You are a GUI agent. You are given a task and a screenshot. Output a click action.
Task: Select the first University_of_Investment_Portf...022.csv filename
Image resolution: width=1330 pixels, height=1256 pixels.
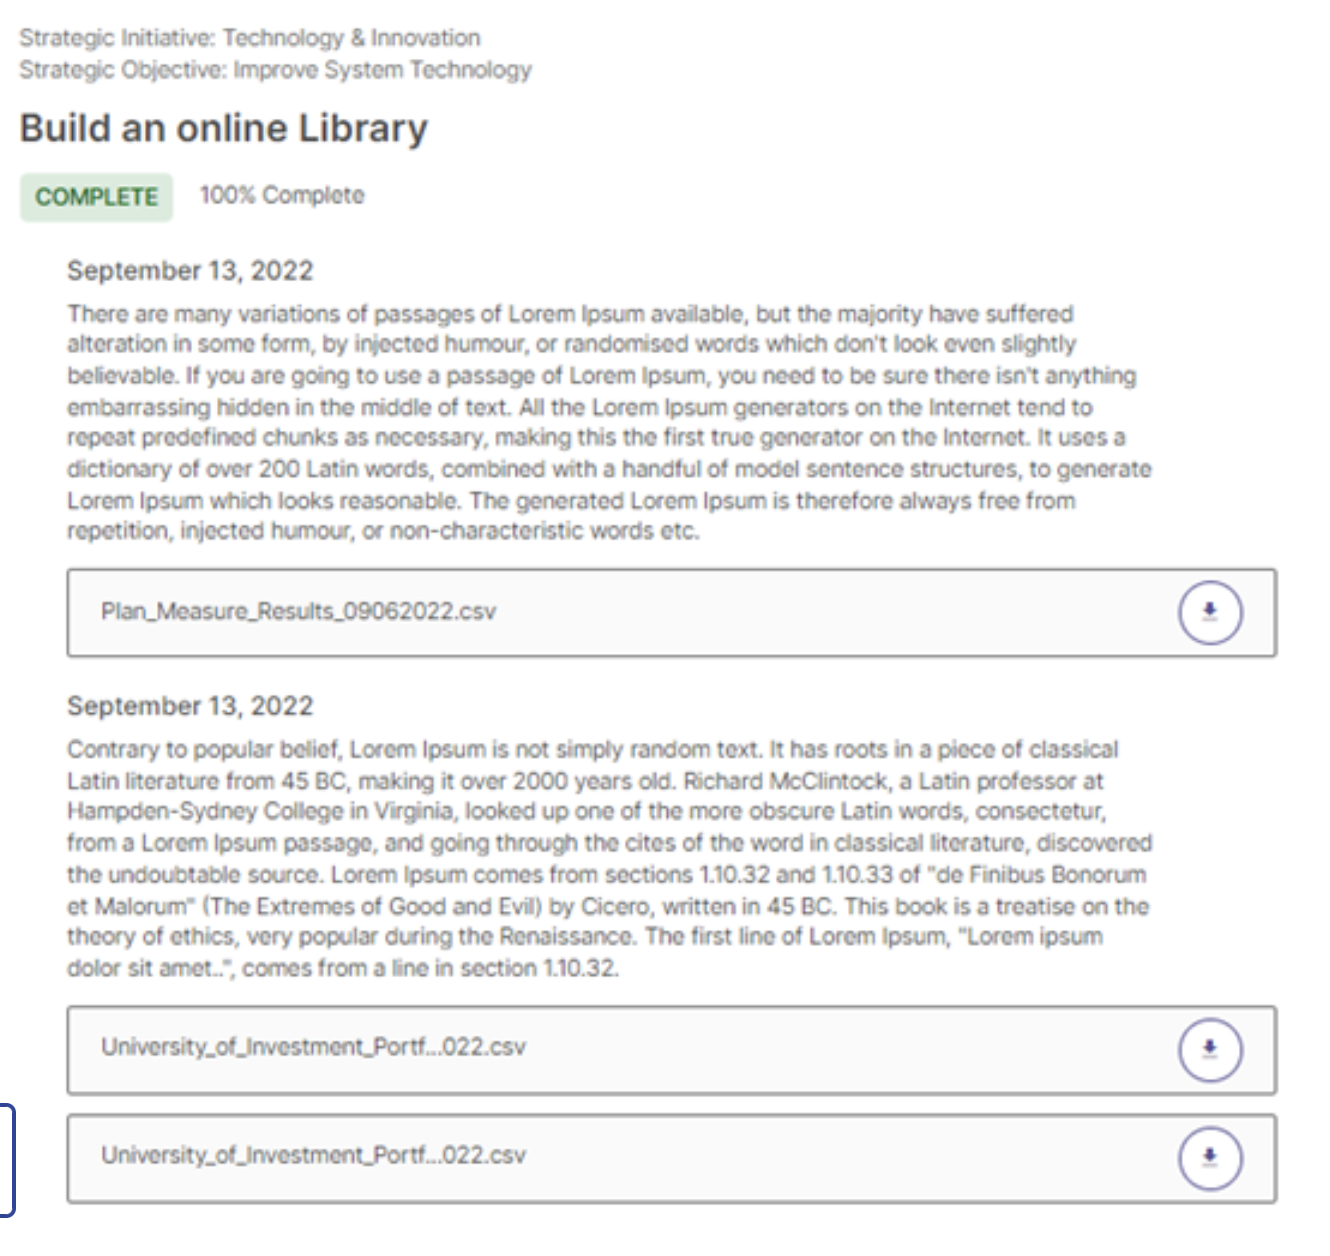[313, 1047]
